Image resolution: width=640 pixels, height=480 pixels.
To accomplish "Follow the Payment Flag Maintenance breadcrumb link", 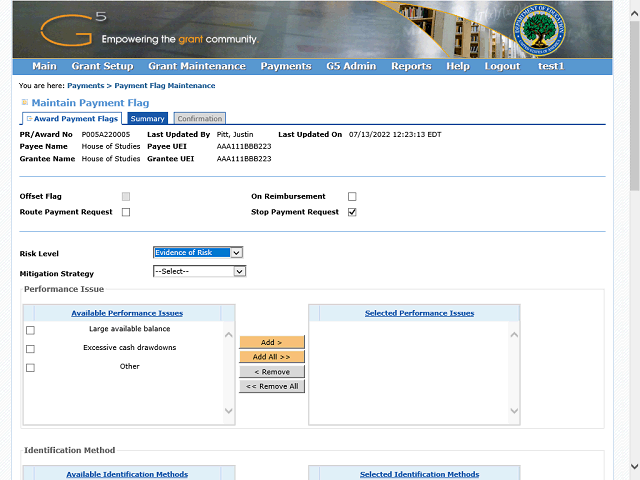I will (165, 86).
